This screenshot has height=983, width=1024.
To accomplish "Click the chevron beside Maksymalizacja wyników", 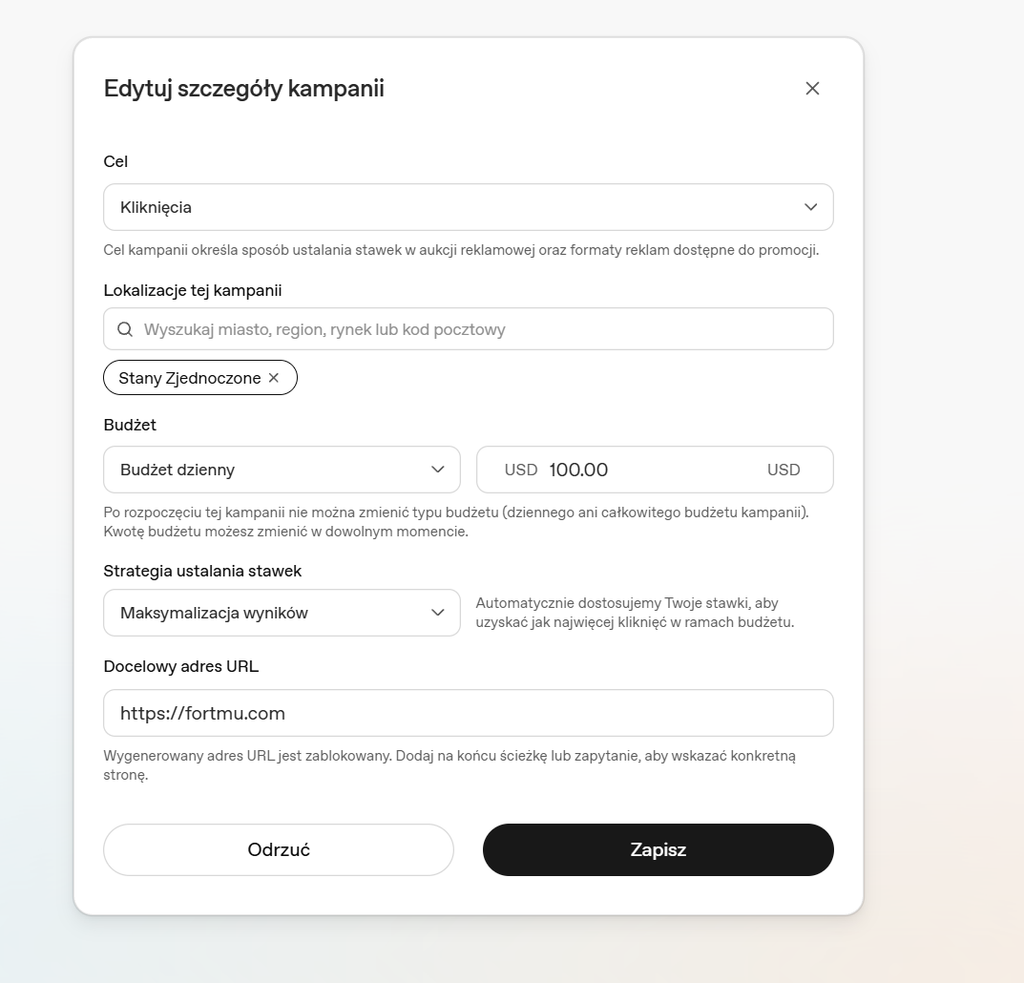I will (438, 613).
